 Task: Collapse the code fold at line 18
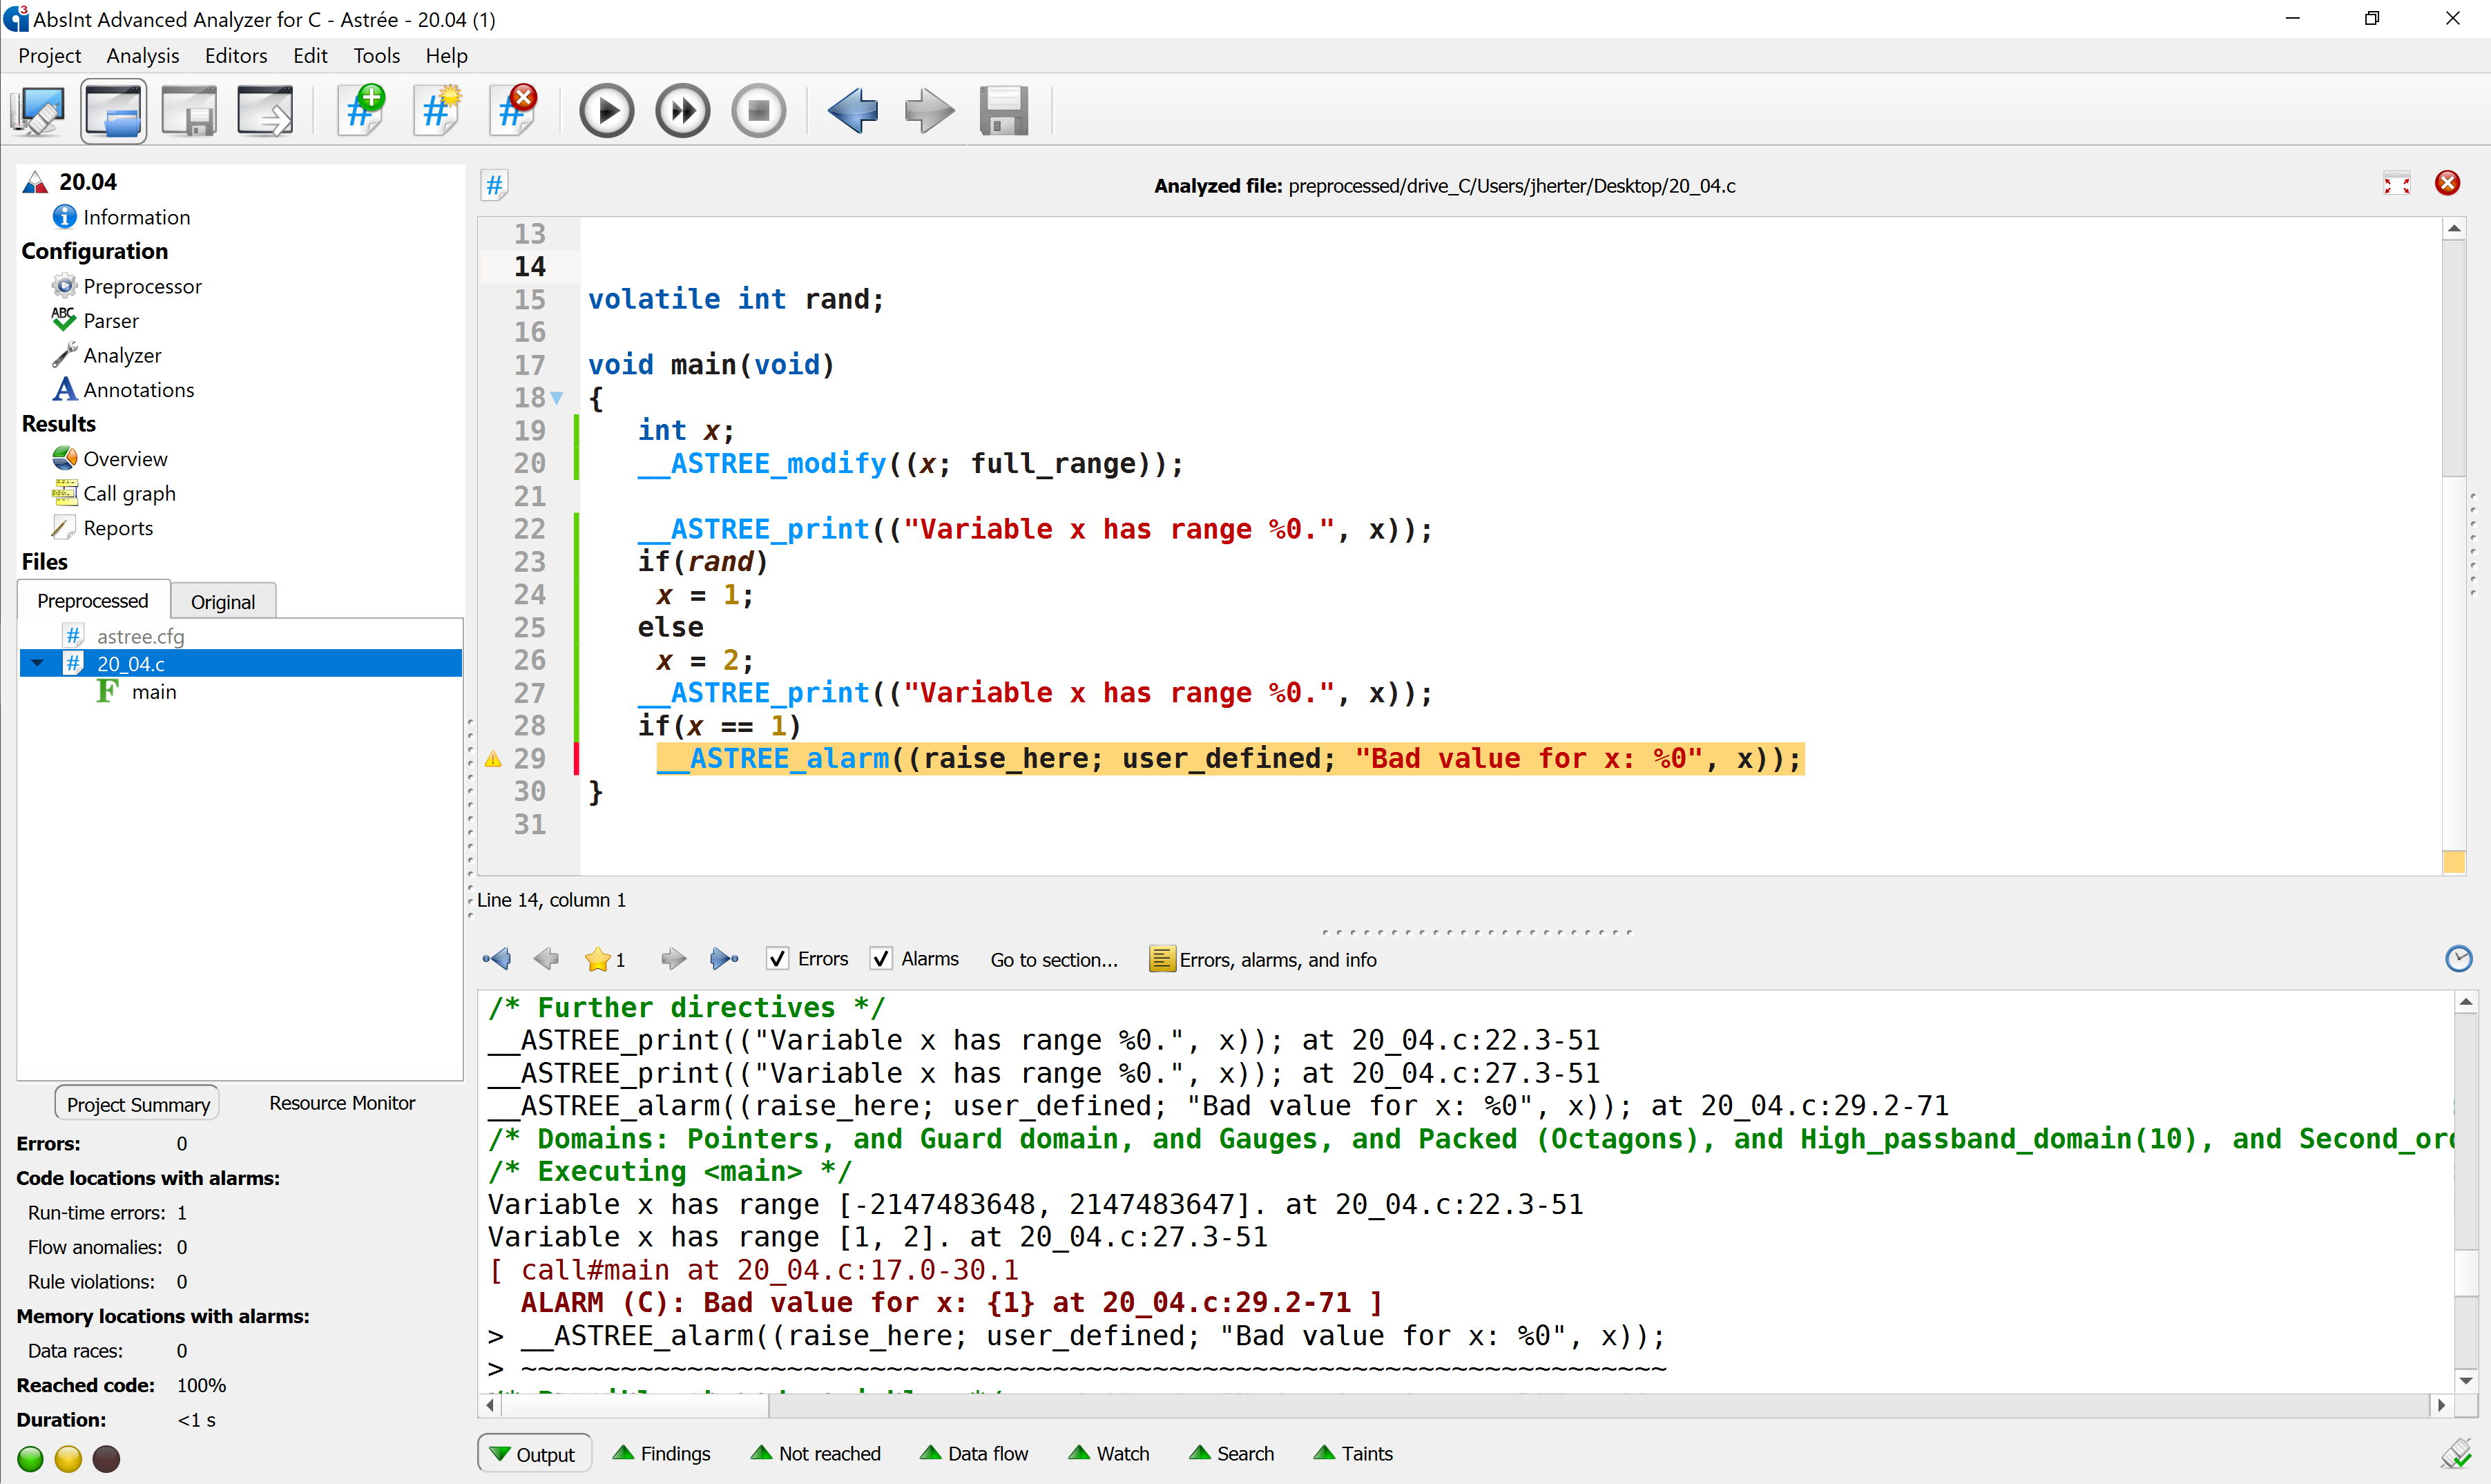click(557, 398)
